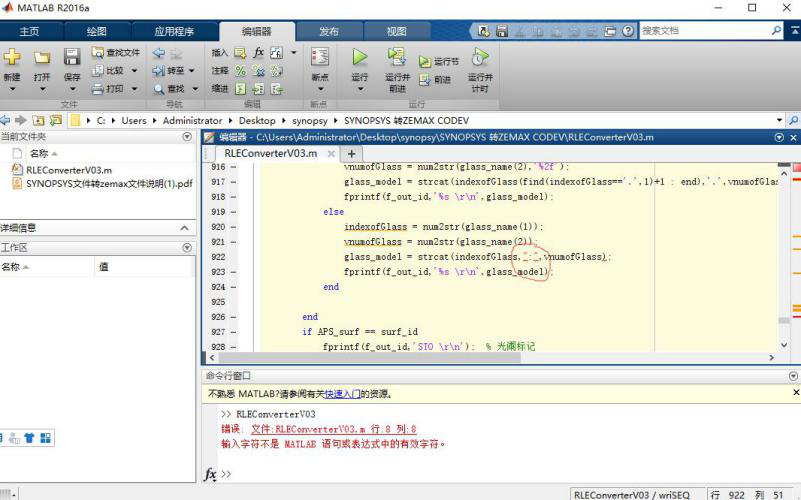Switch to the Apps (应用程序) tab
Viewport: 801px width, 500px height.
click(174, 31)
